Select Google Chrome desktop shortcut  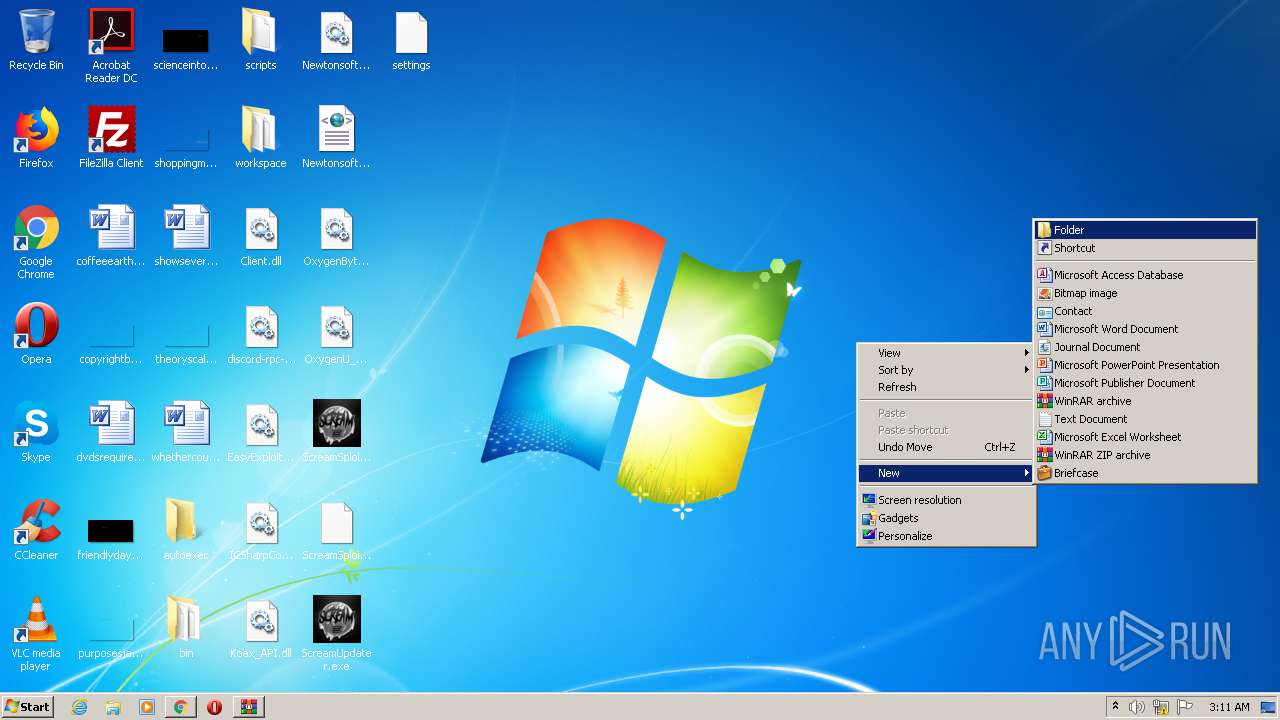[36, 242]
